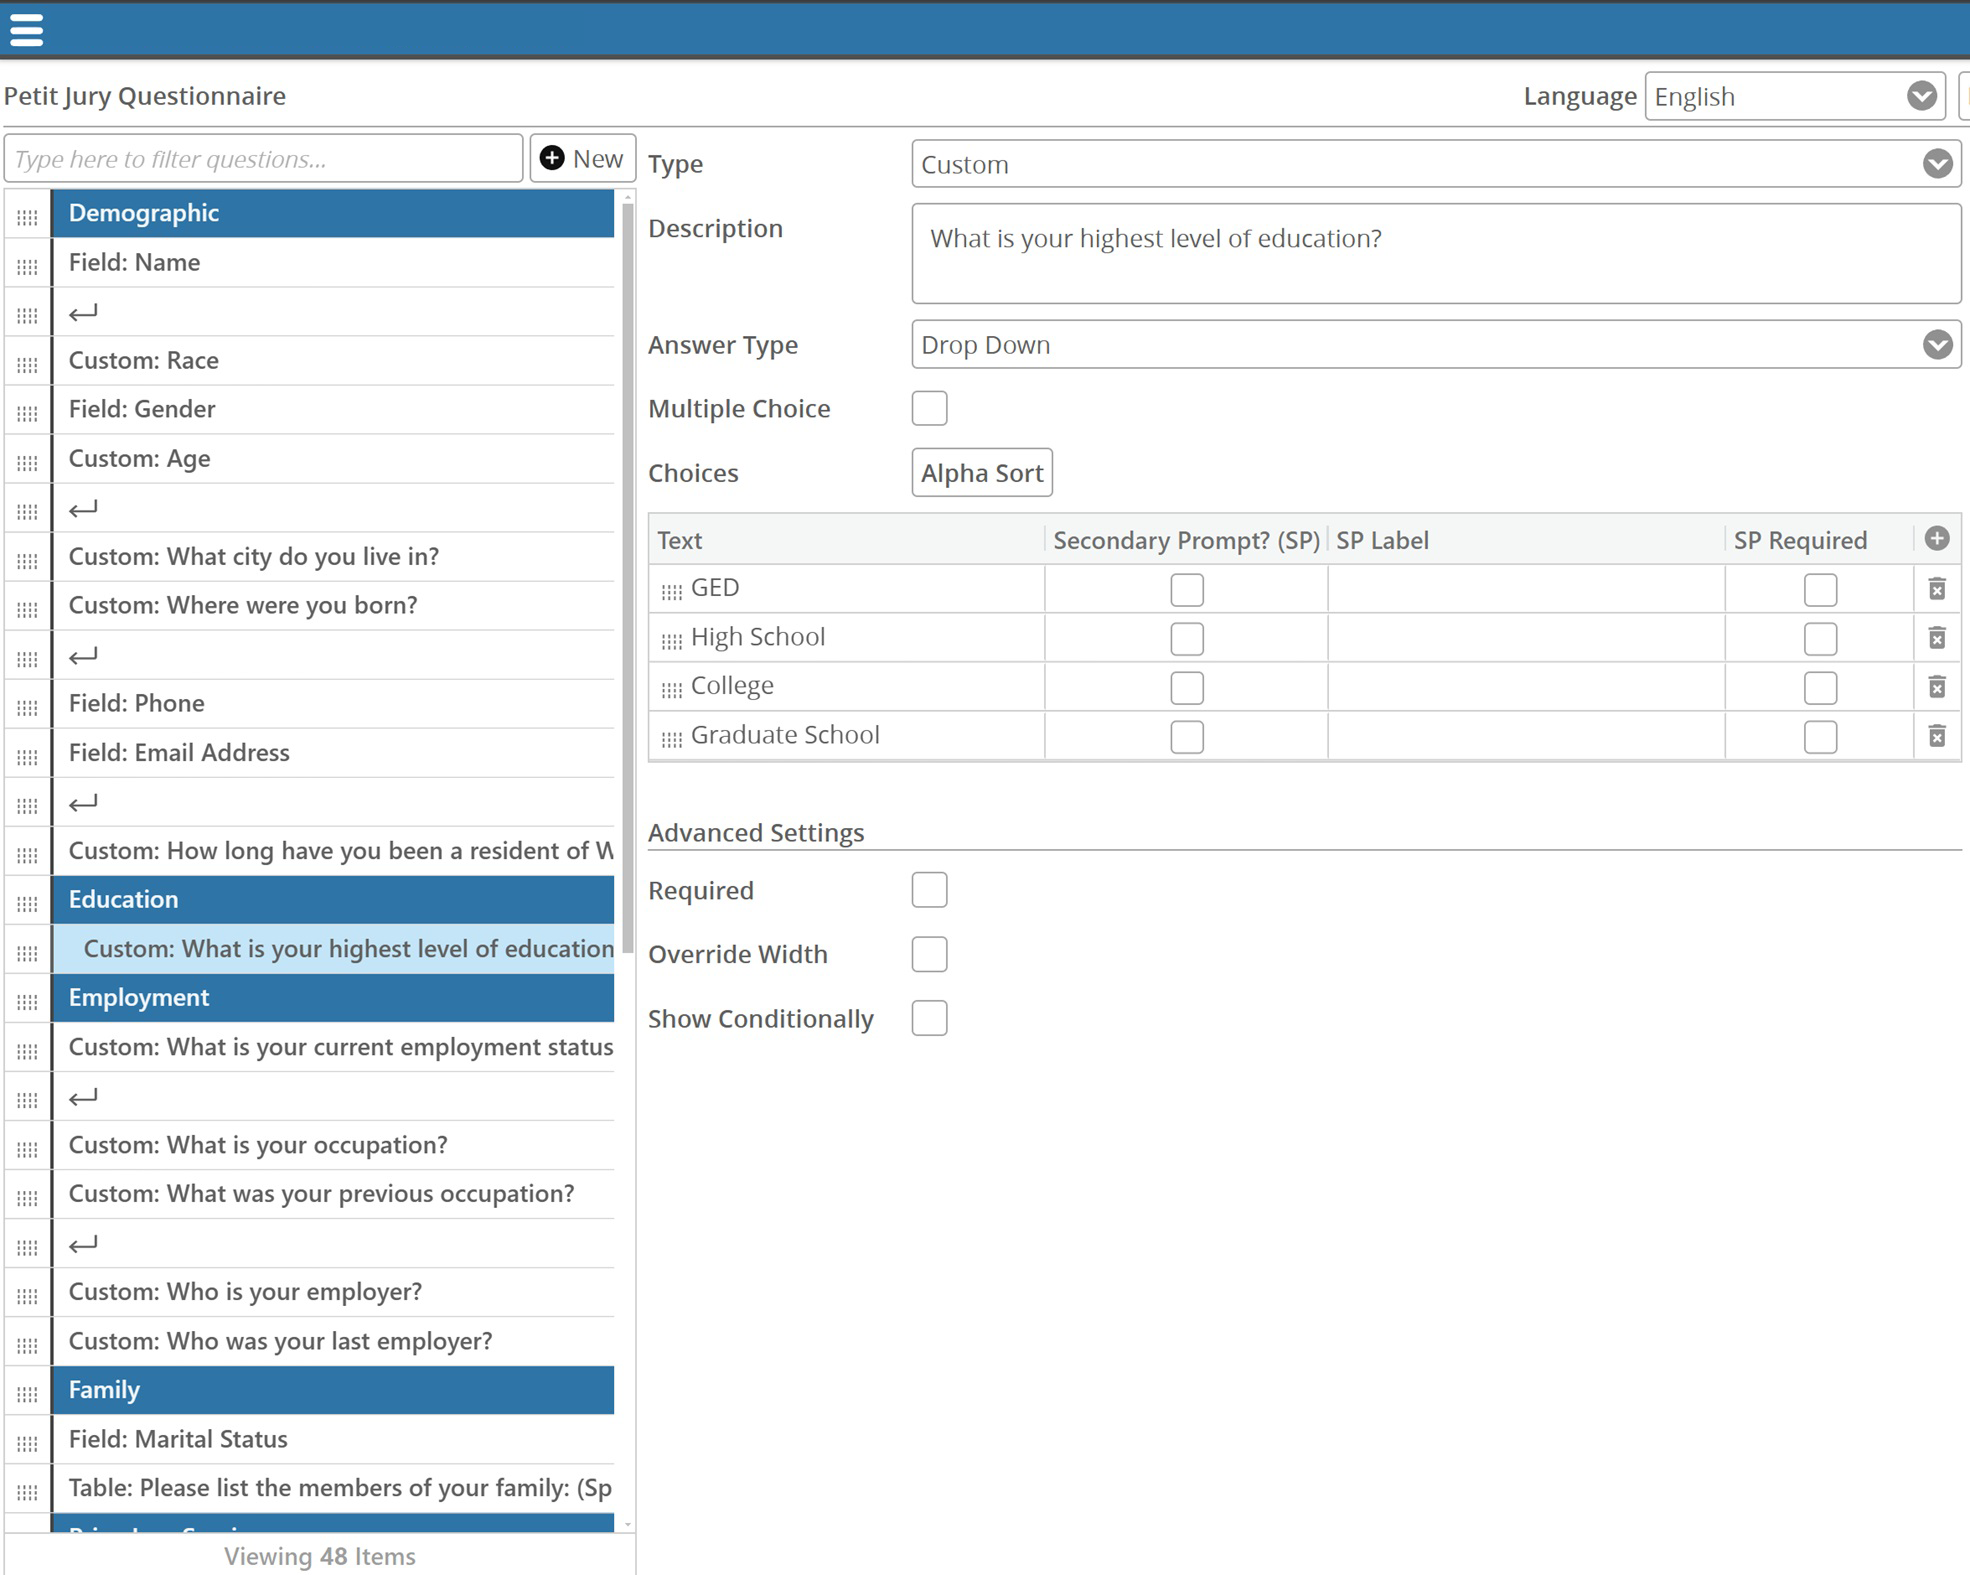Expand the Type dropdown showing Custom
Viewport: 1970px width, 1575px height.
[1435, 164]
